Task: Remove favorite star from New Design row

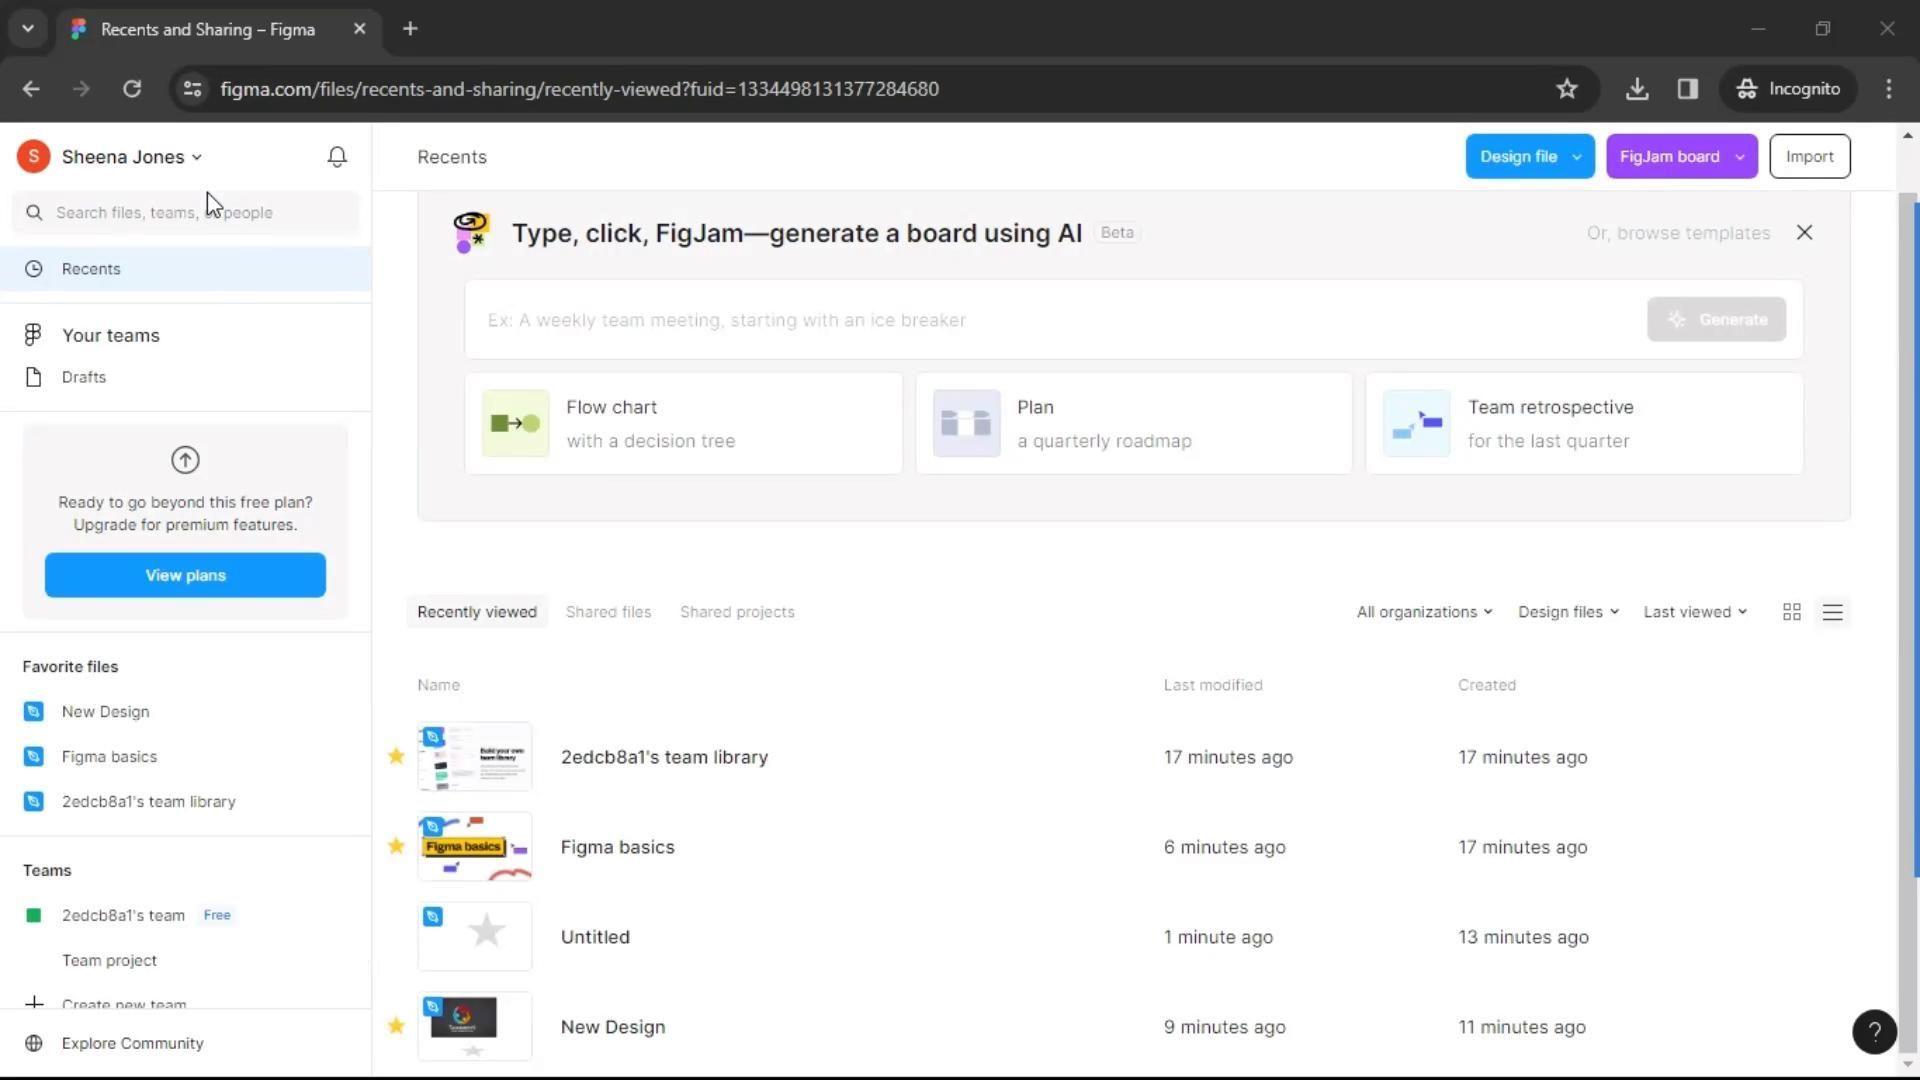Action: tap(396, 1026)
